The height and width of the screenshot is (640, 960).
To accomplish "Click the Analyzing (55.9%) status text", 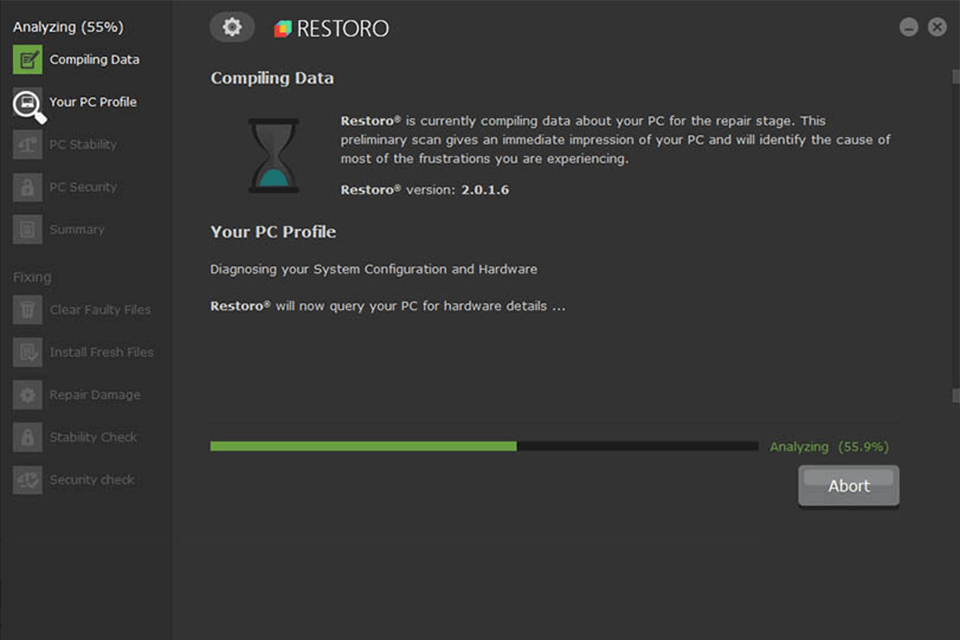I will [x=829, y=447].
